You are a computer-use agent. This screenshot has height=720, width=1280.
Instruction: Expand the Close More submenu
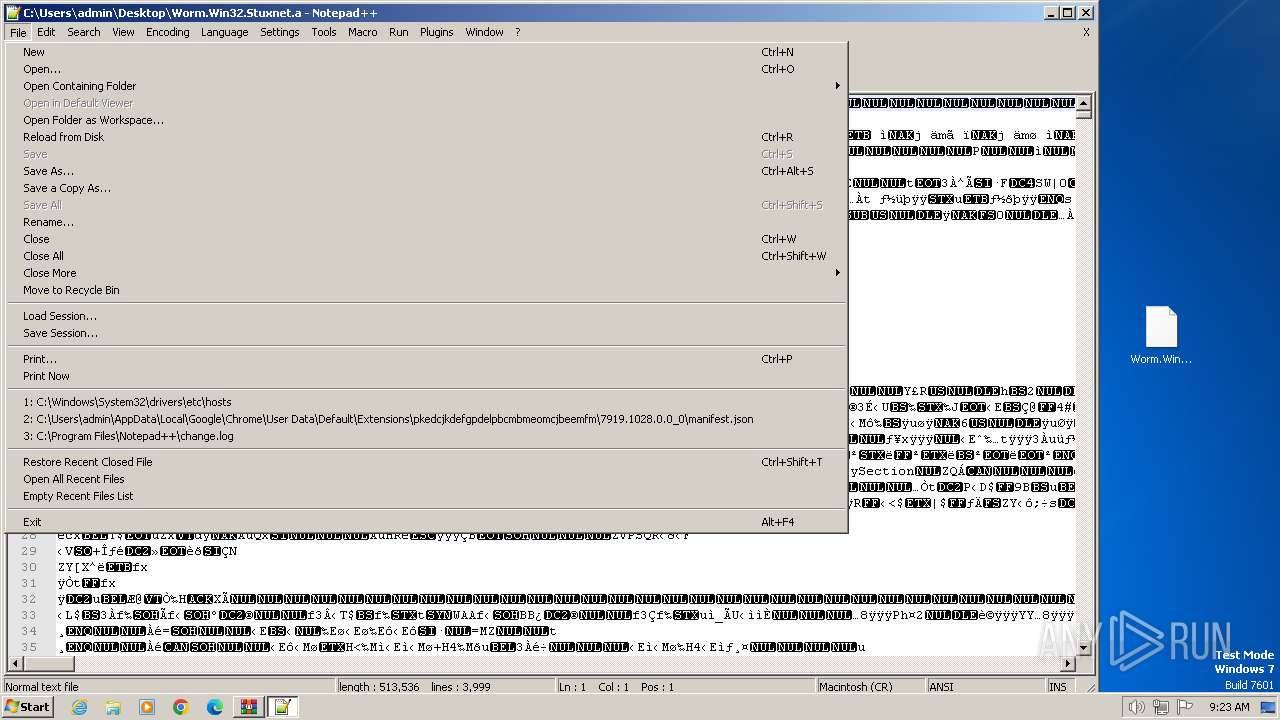click(x=427, y=273)
